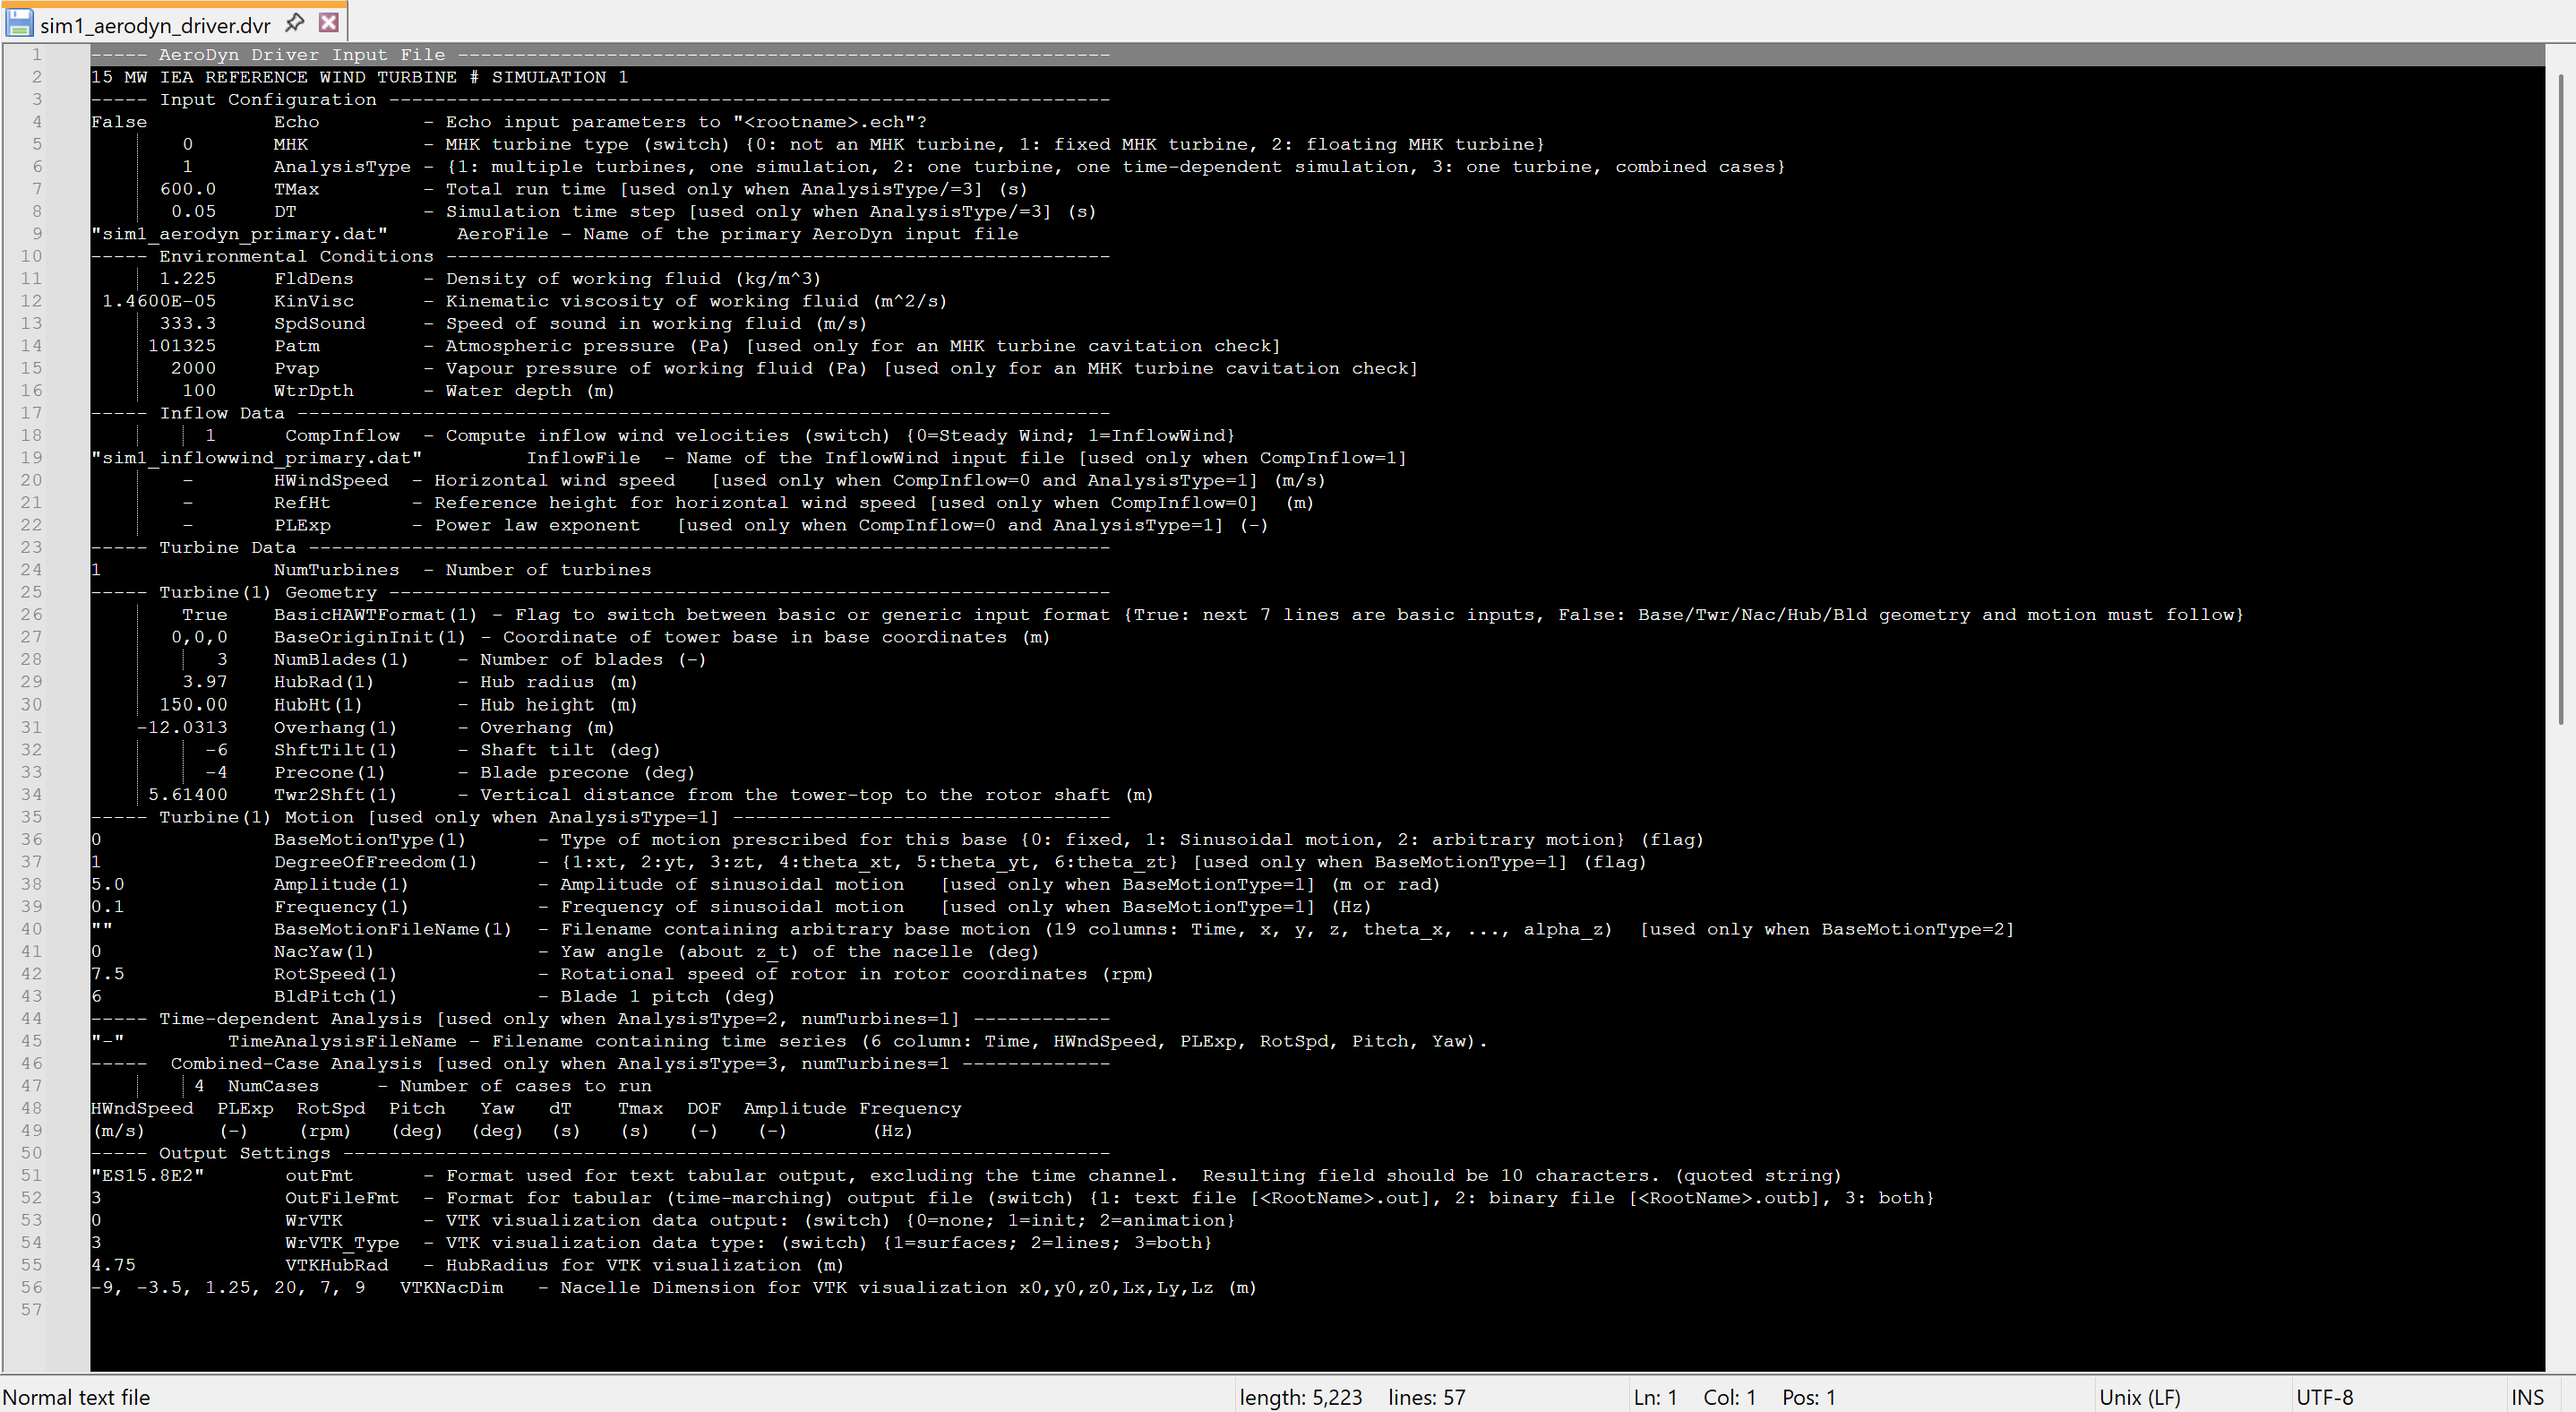Click the Normal text file language indicator
This screenshot has width=2576, height=1412.
77,1397
